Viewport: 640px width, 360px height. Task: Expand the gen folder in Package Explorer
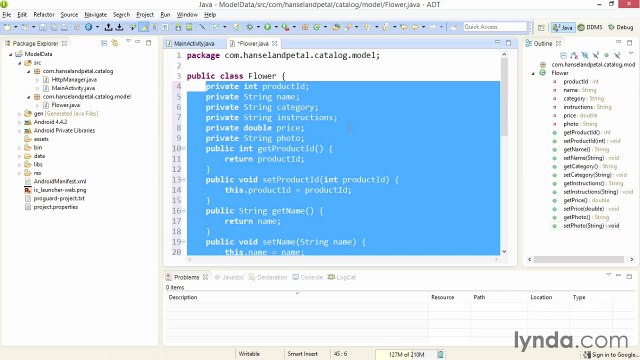pos(19,114)
